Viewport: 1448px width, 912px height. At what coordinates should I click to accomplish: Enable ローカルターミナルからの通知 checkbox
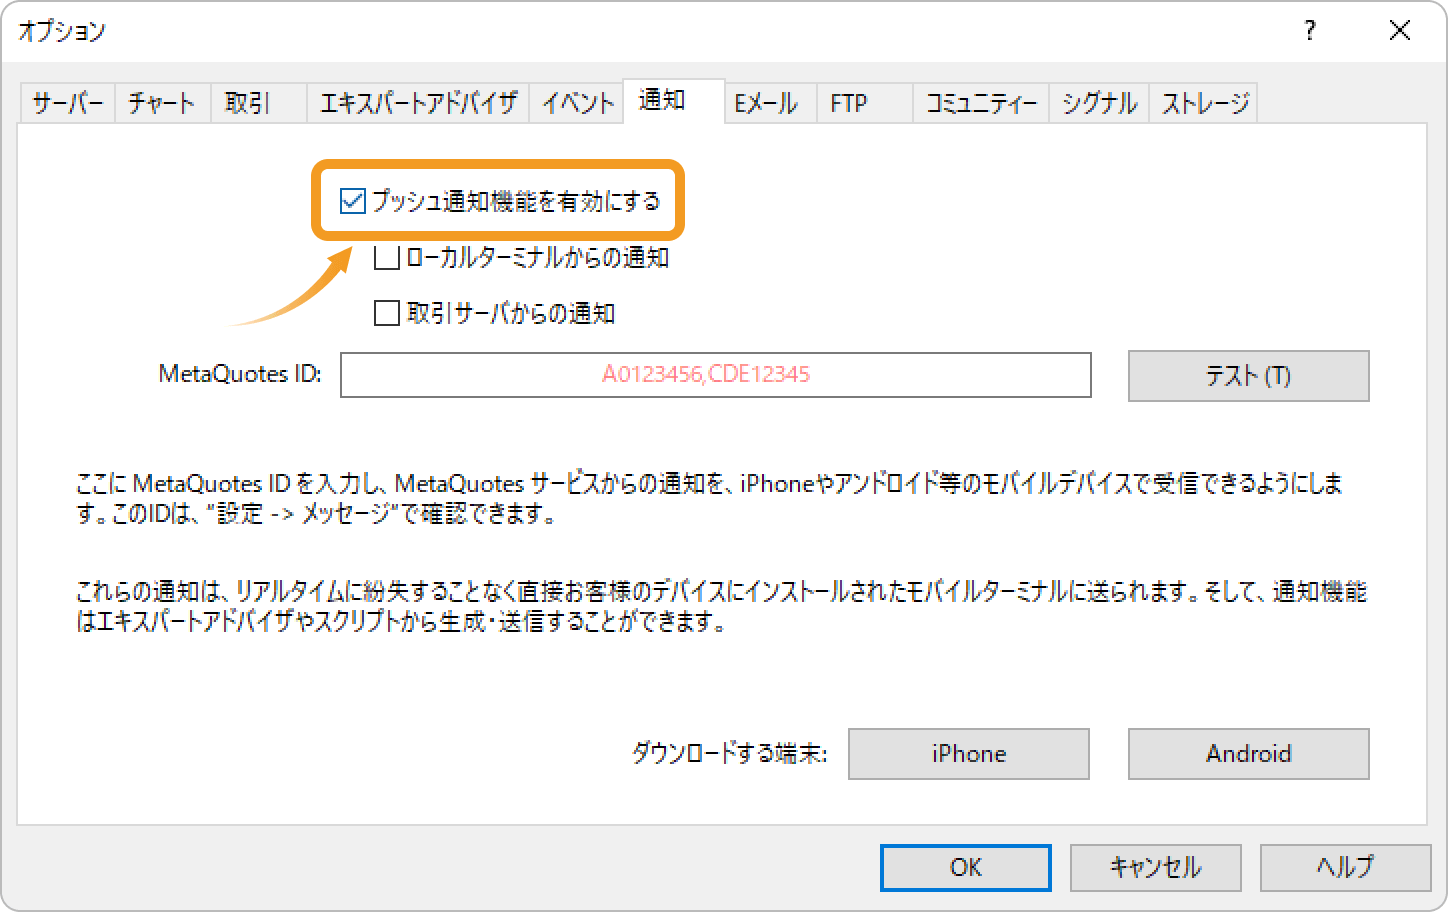(x=387, y=258)
